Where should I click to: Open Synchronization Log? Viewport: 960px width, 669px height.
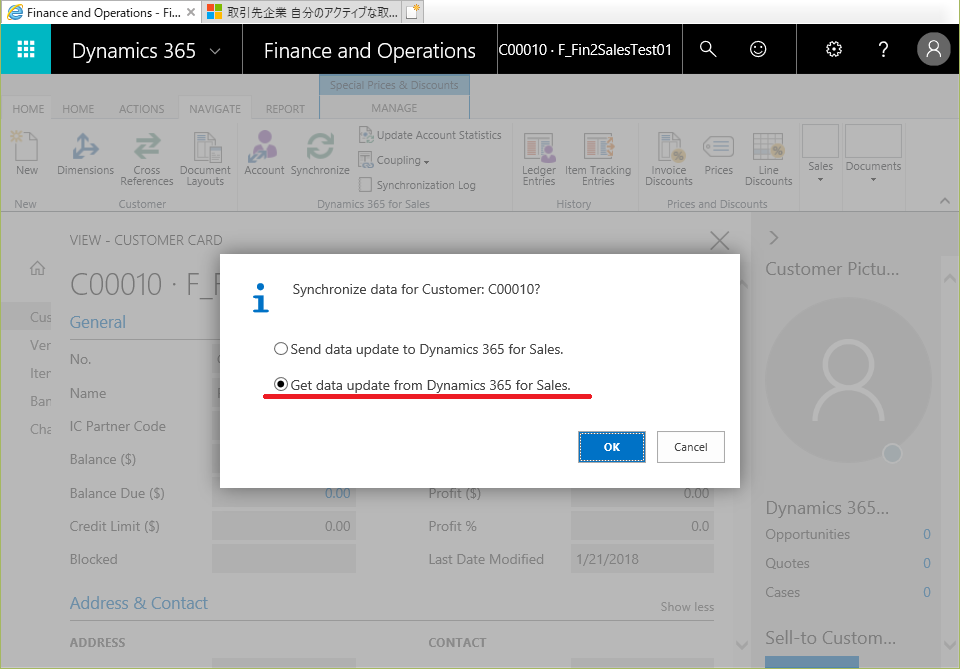click(x=418, y=185)
